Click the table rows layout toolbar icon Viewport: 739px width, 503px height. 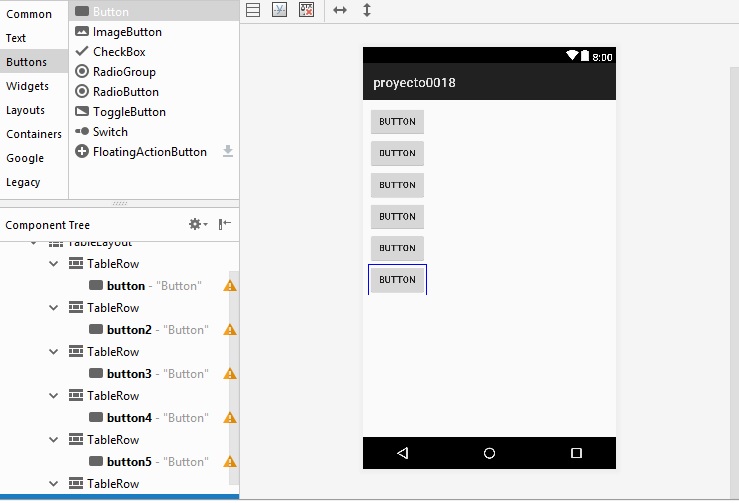pos(253,10)
